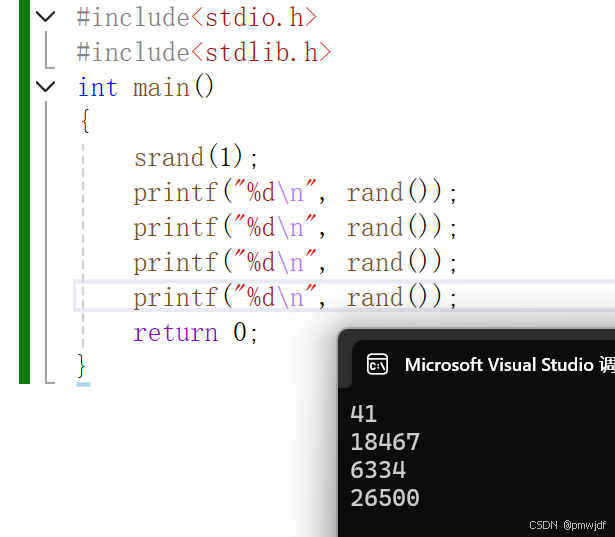Click output value 41 in console
The image size is (615, 537).
pyautogui.click(x=364, y=414)
